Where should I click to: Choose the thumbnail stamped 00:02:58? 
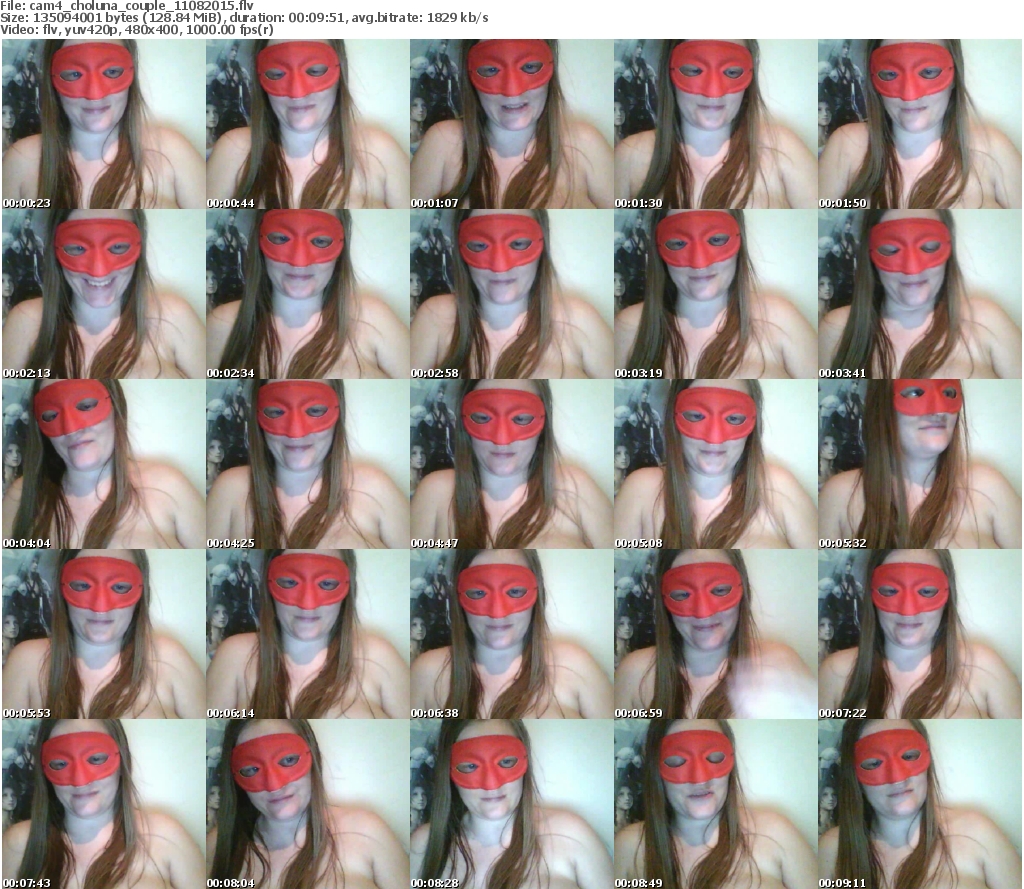(511, 294)
